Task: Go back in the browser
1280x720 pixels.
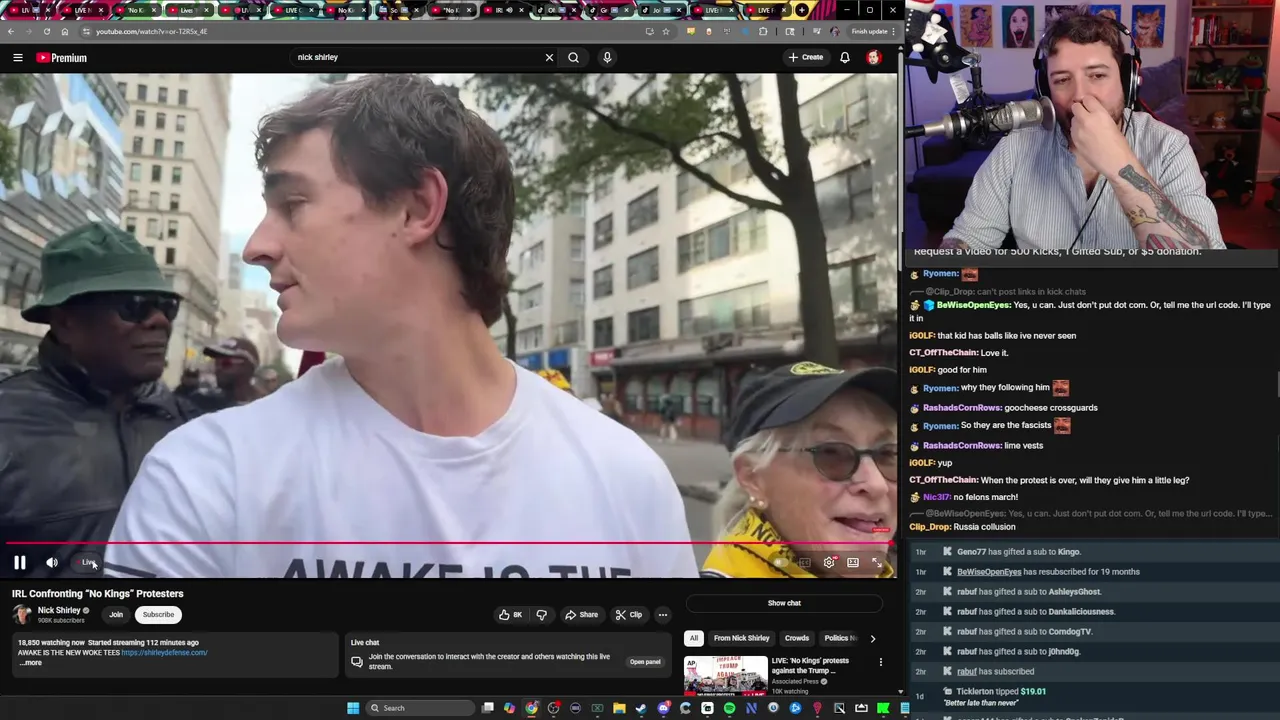Action: 11,31
